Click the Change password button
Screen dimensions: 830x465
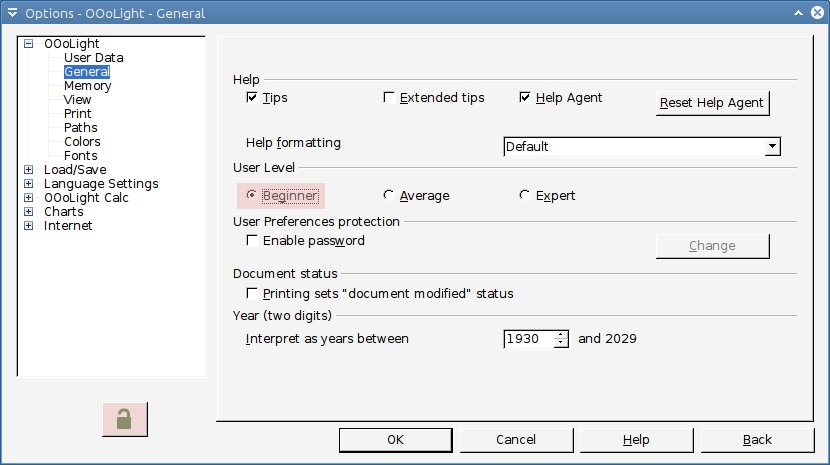(x=712, y=246)
